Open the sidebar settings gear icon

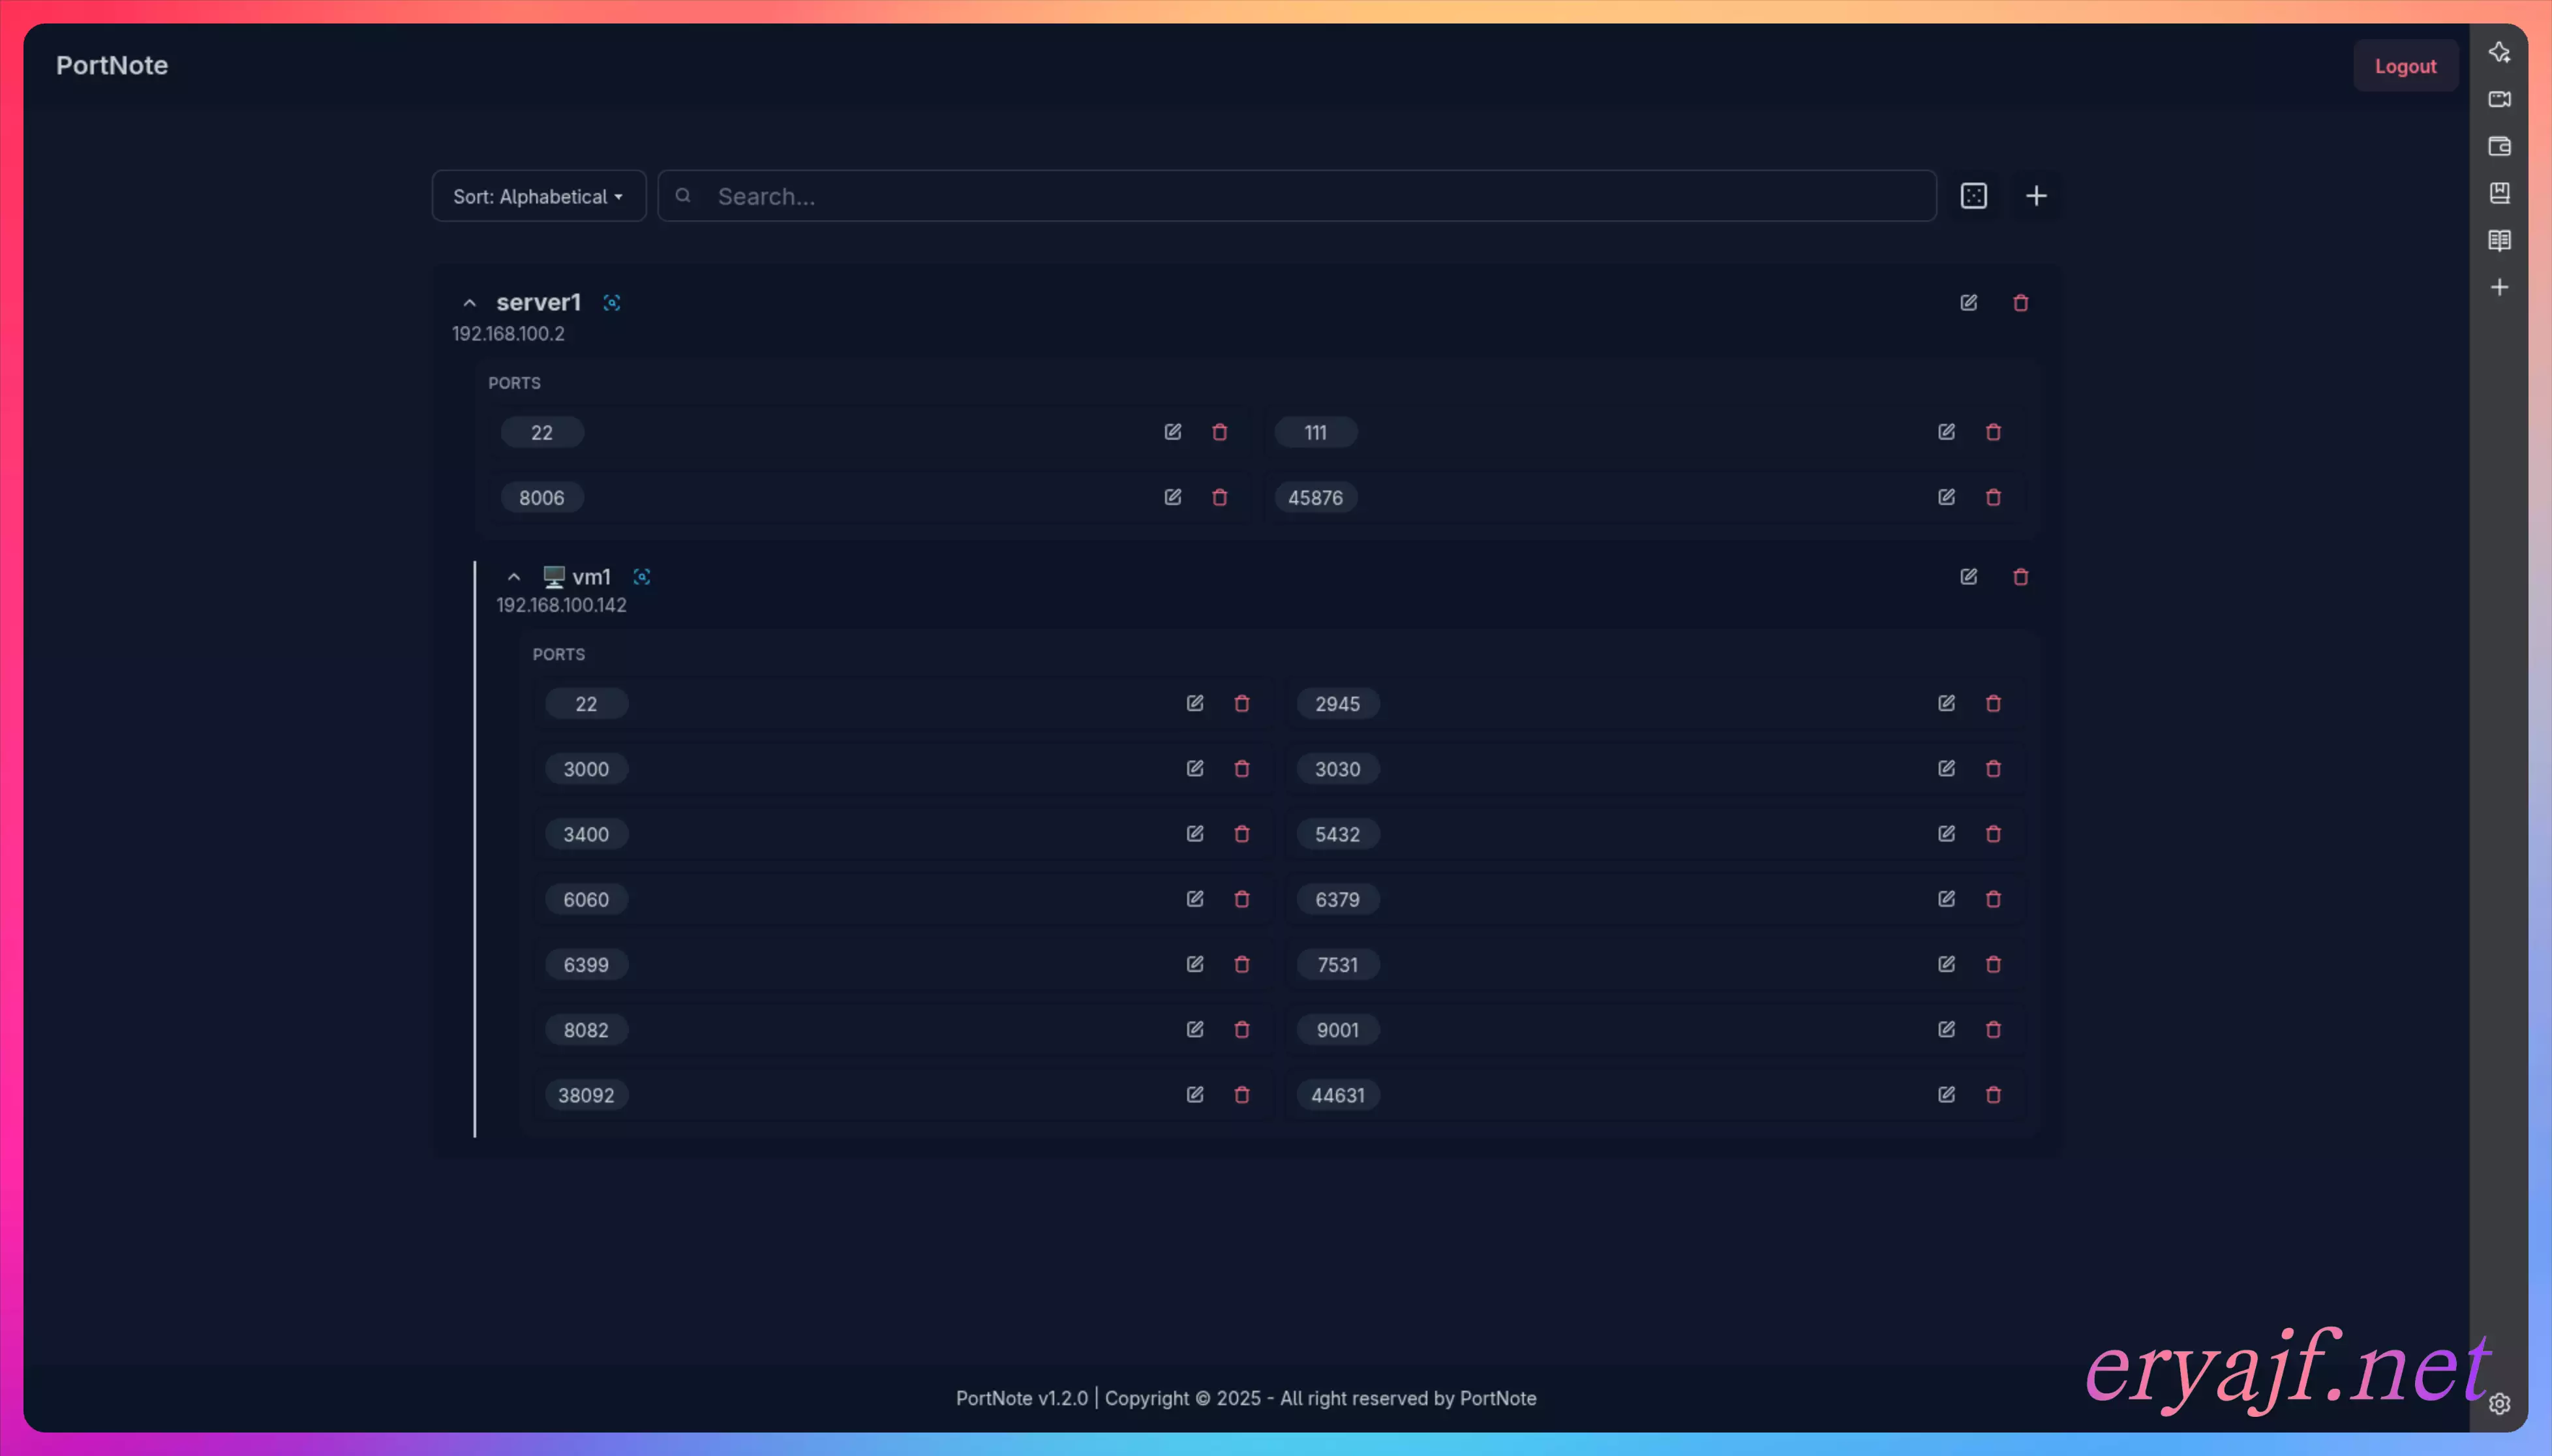[x=2499, y=1403]
